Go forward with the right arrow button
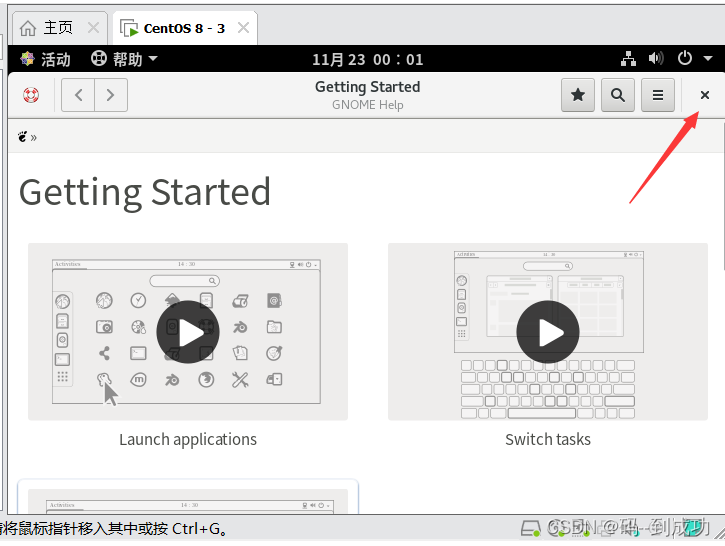This screenshot has width=725, height=546. coord(111,95)
